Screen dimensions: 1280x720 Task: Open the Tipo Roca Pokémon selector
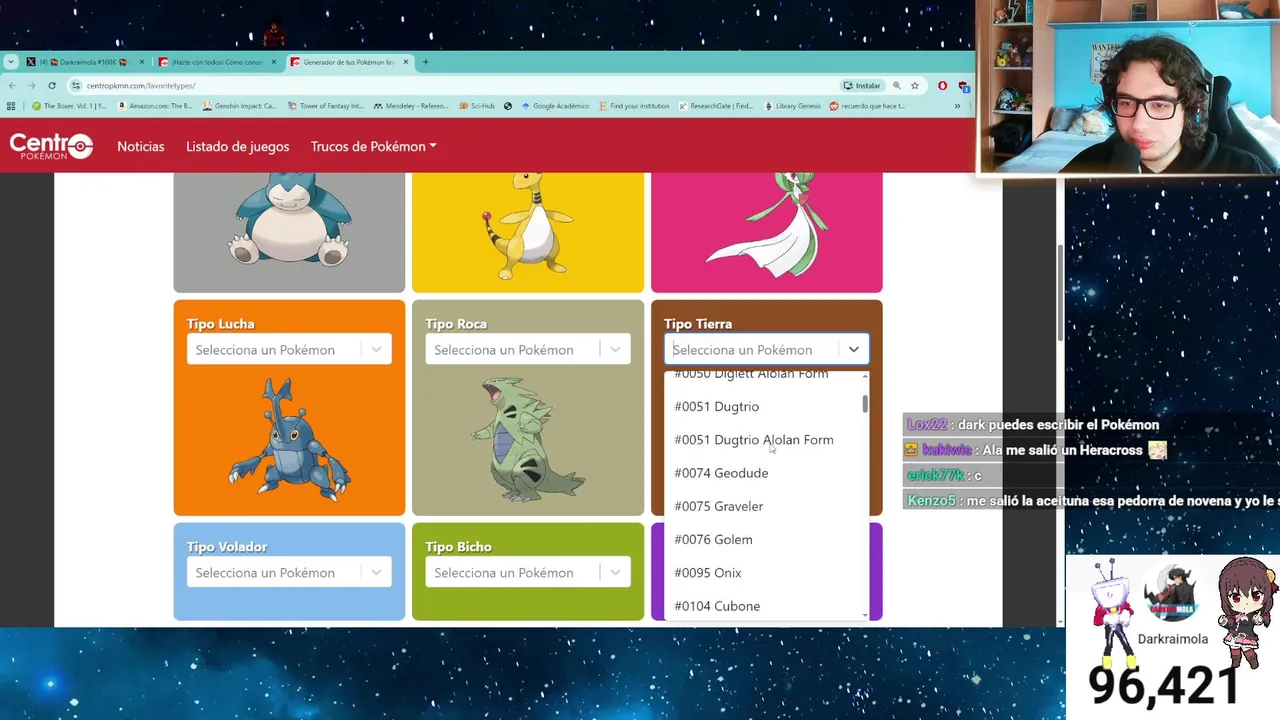click(x=528, y=349)
